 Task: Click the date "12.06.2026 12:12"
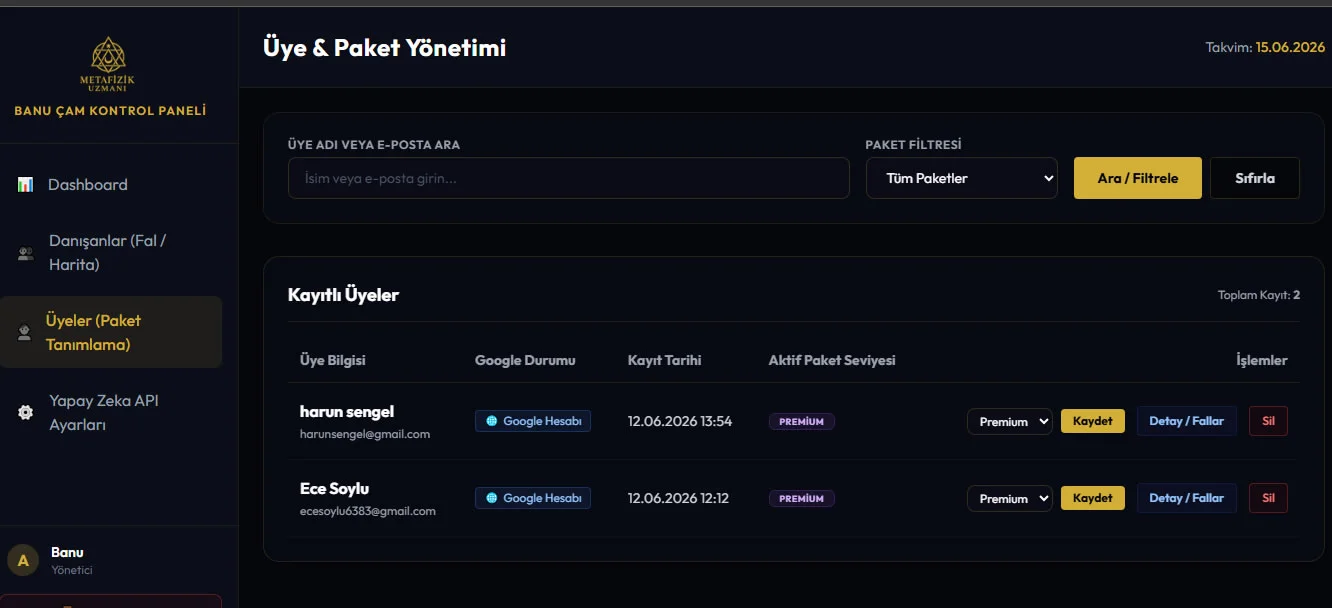coord(678,498)
